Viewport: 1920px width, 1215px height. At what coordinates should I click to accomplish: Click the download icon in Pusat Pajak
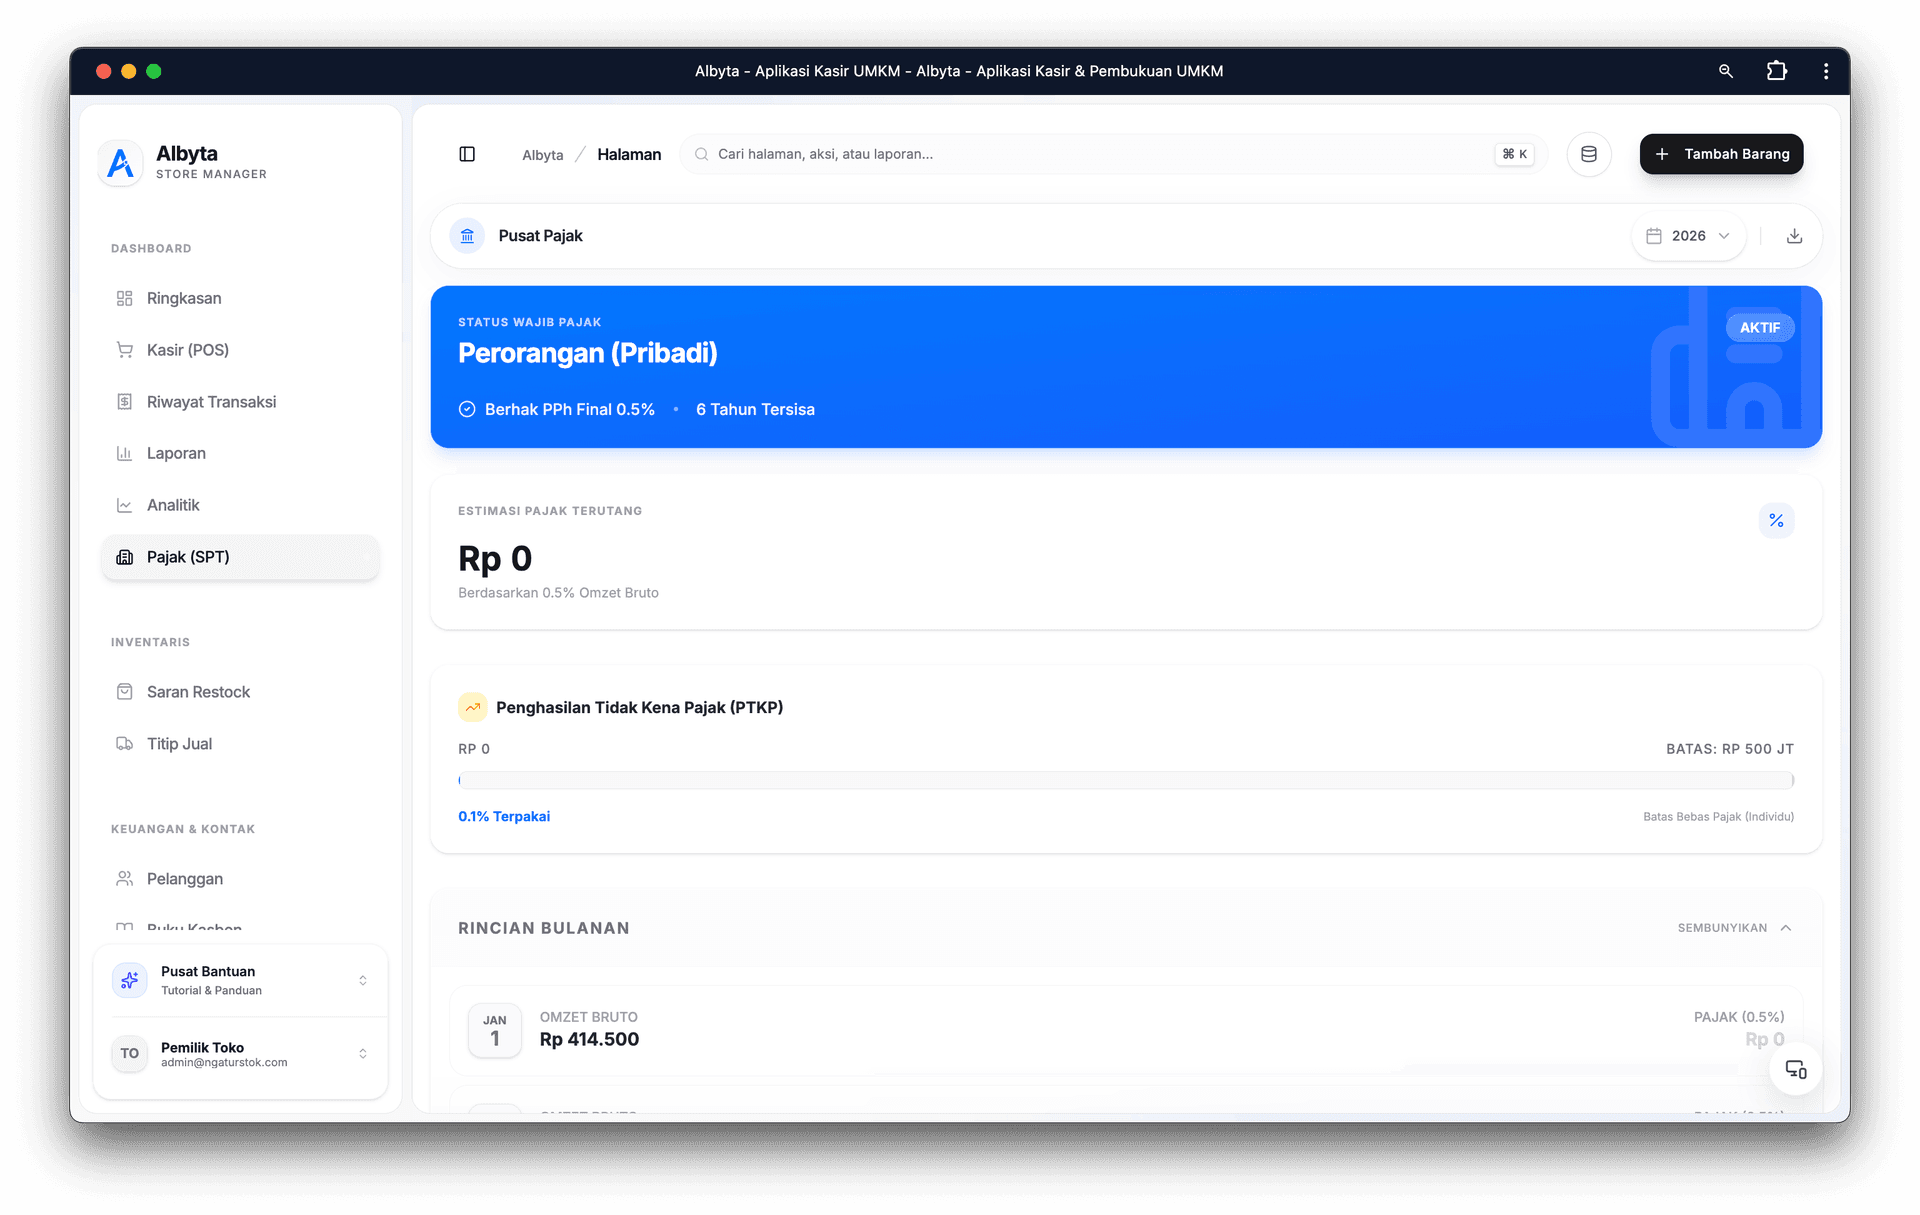point(1794,236)
